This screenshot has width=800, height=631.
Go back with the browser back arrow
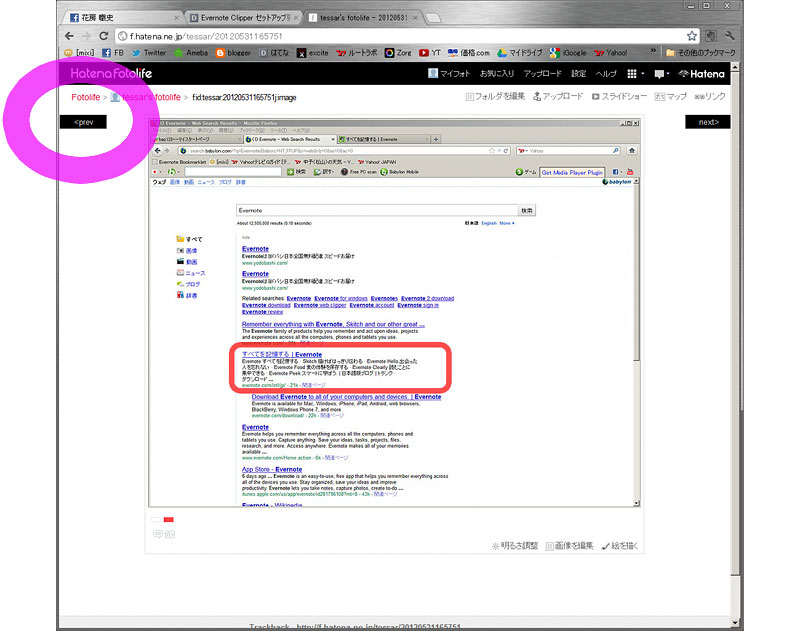pos(69,36)
